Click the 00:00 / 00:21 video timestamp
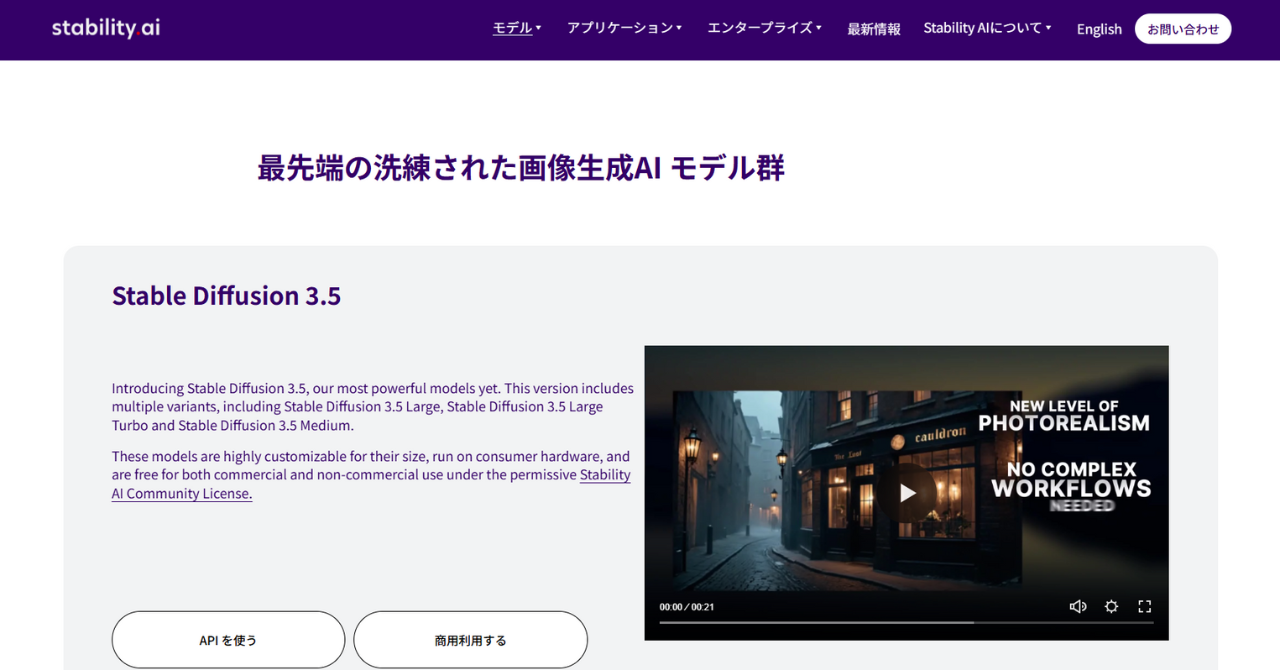 (686, 607)
